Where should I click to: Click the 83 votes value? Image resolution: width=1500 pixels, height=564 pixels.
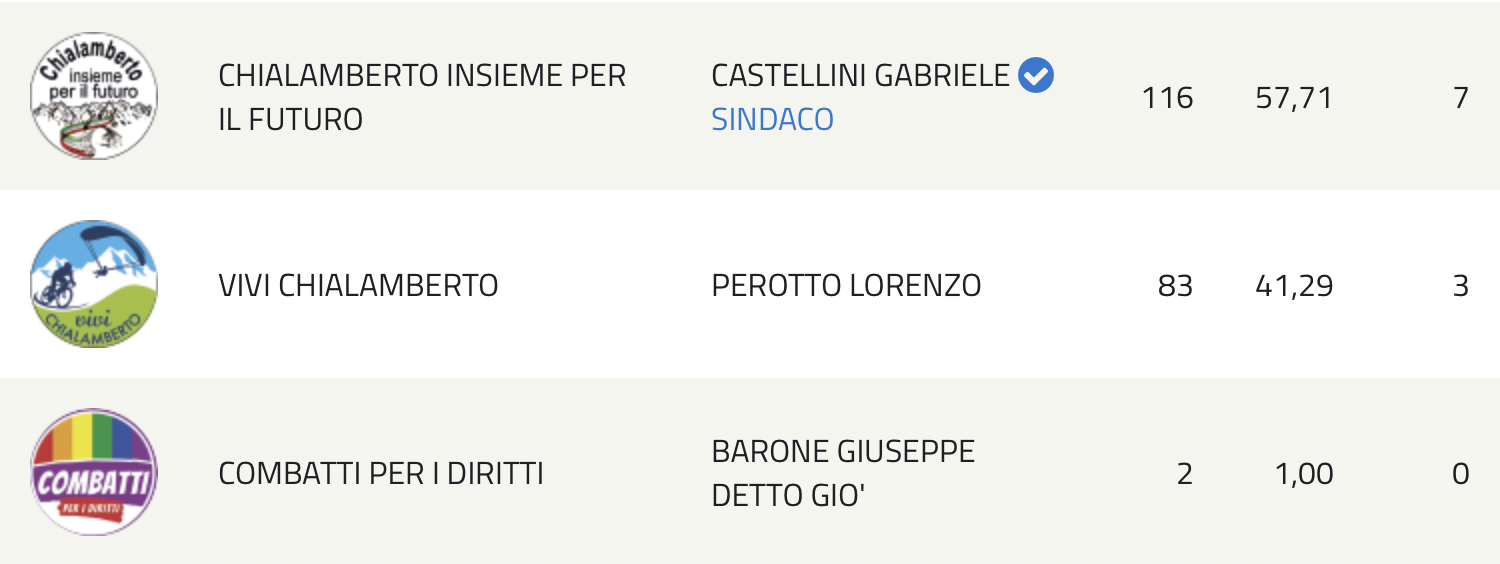click(1175, 286)
